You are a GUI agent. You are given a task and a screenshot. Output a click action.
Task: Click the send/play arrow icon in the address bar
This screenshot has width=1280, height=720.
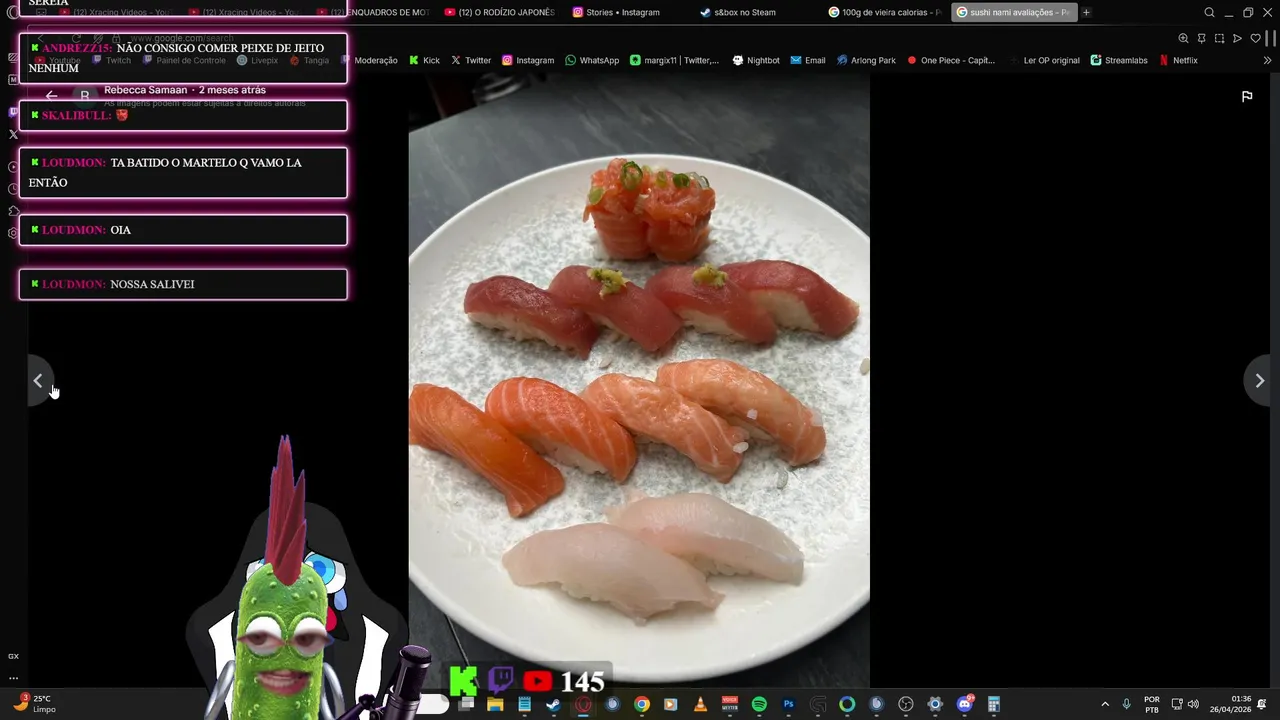1237,38
